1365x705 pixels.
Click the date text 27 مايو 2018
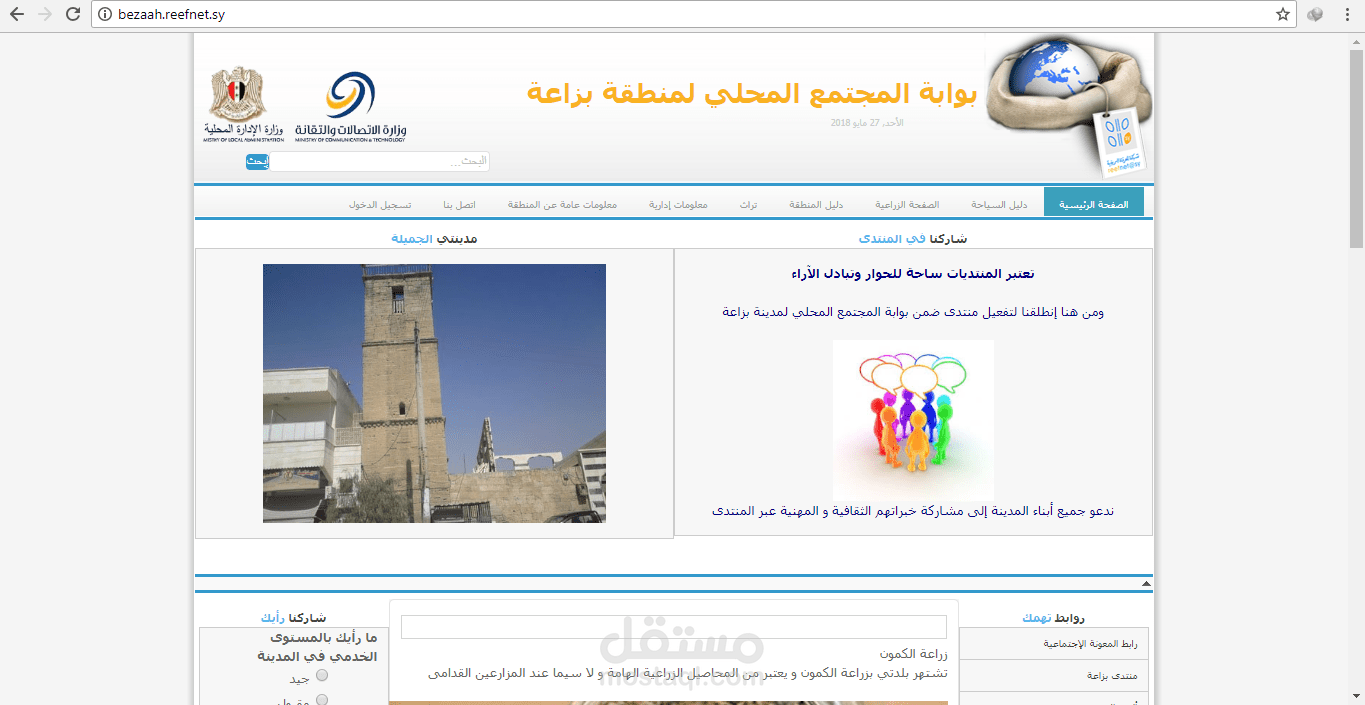tap(867, 122)
